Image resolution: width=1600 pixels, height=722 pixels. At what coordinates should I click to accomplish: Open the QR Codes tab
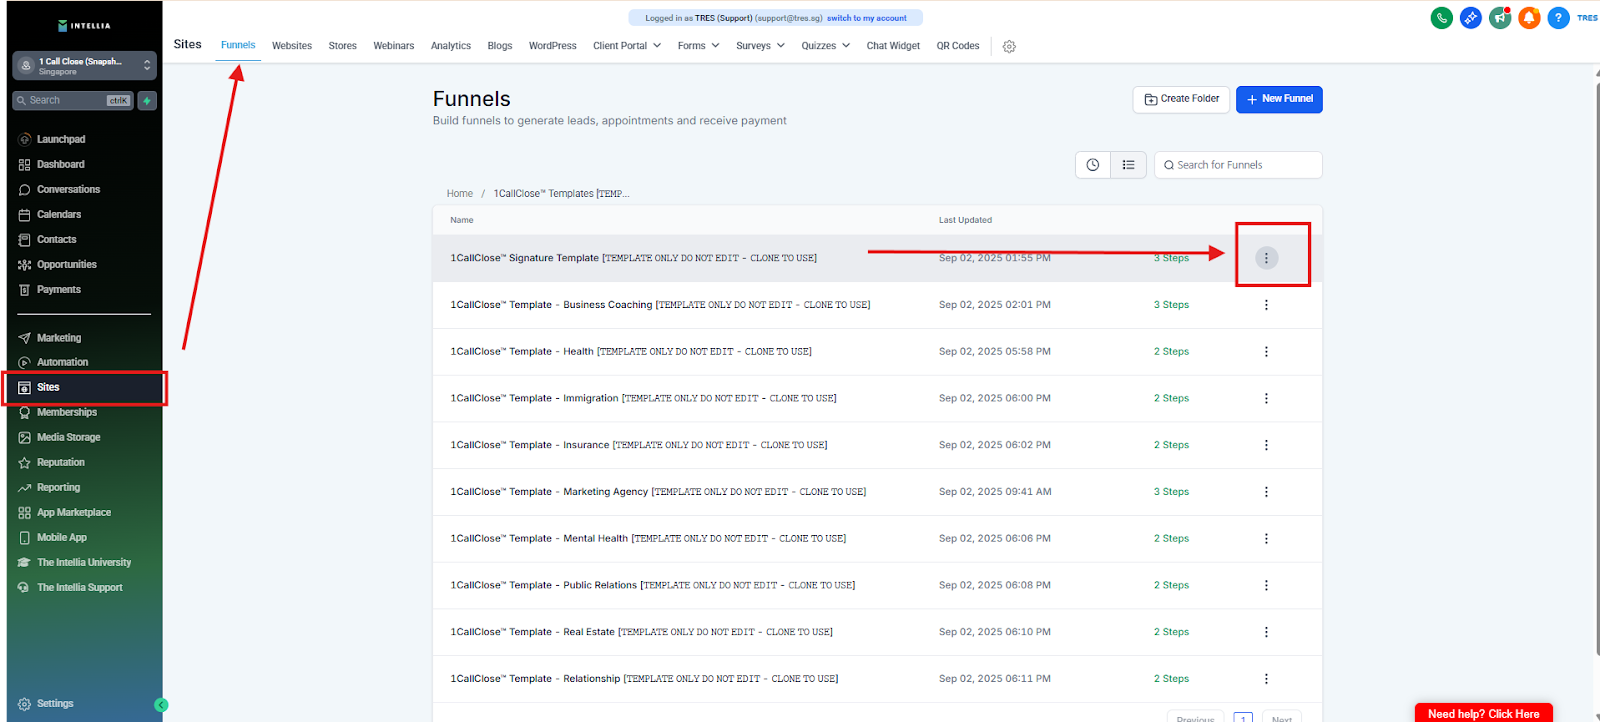pyautogui.click(x=958, y=46)
